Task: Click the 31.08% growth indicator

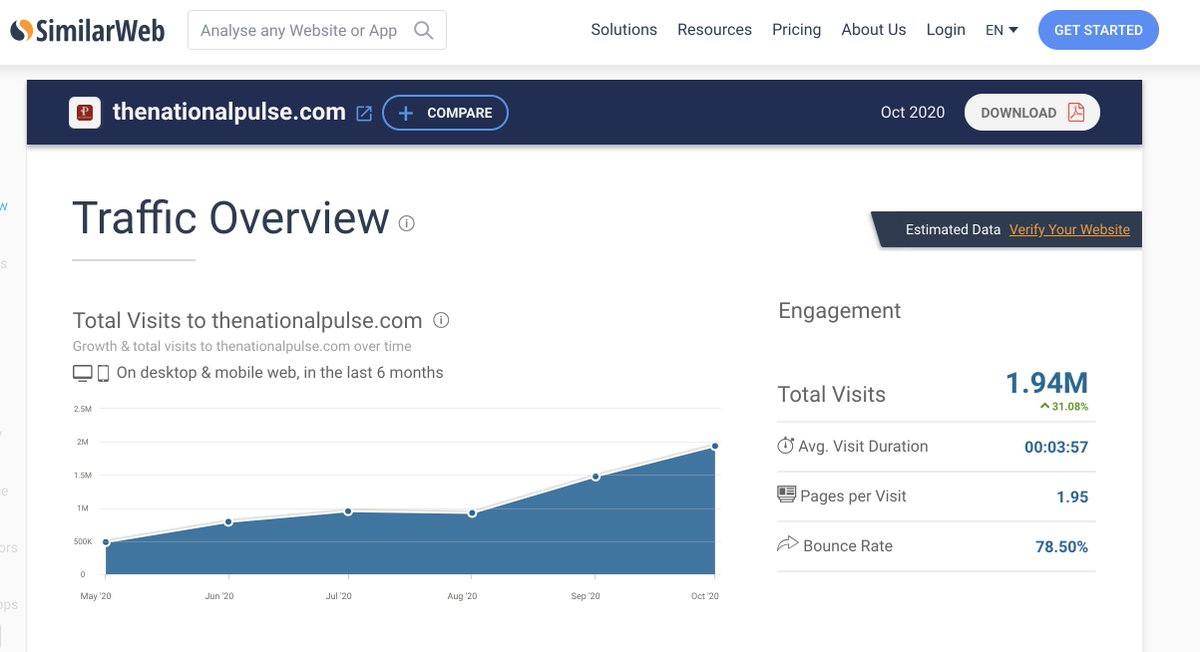Action: (1064, 407)
